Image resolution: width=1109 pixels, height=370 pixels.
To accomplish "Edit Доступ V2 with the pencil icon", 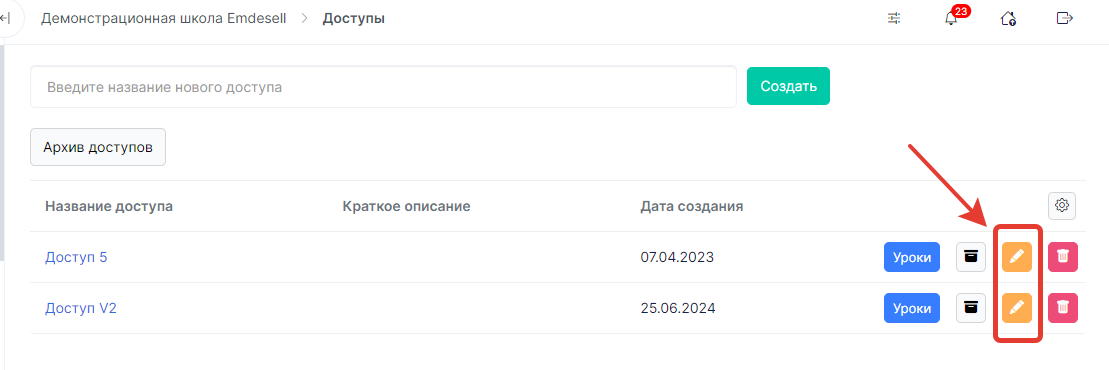I will coord(1016,308).
